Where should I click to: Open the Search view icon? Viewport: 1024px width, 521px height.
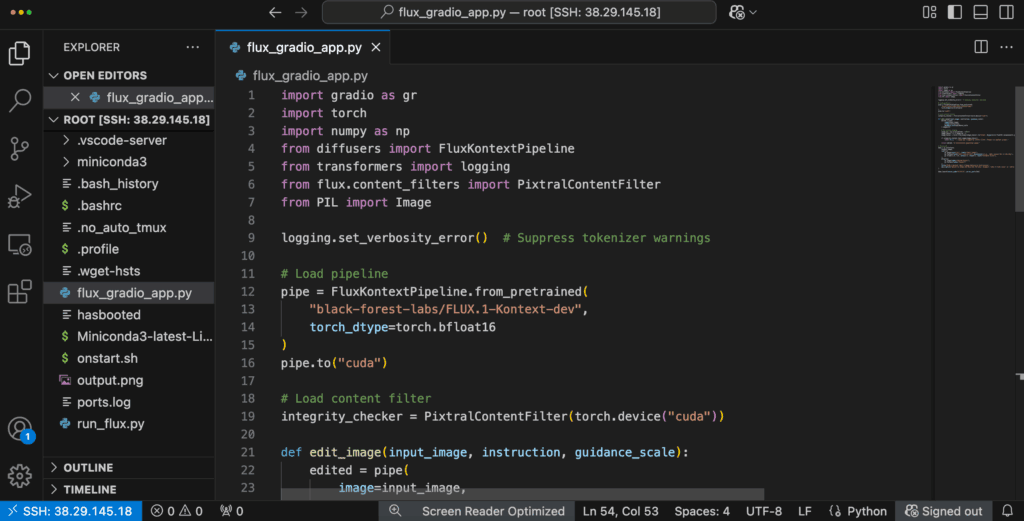(x=20, y=101)
